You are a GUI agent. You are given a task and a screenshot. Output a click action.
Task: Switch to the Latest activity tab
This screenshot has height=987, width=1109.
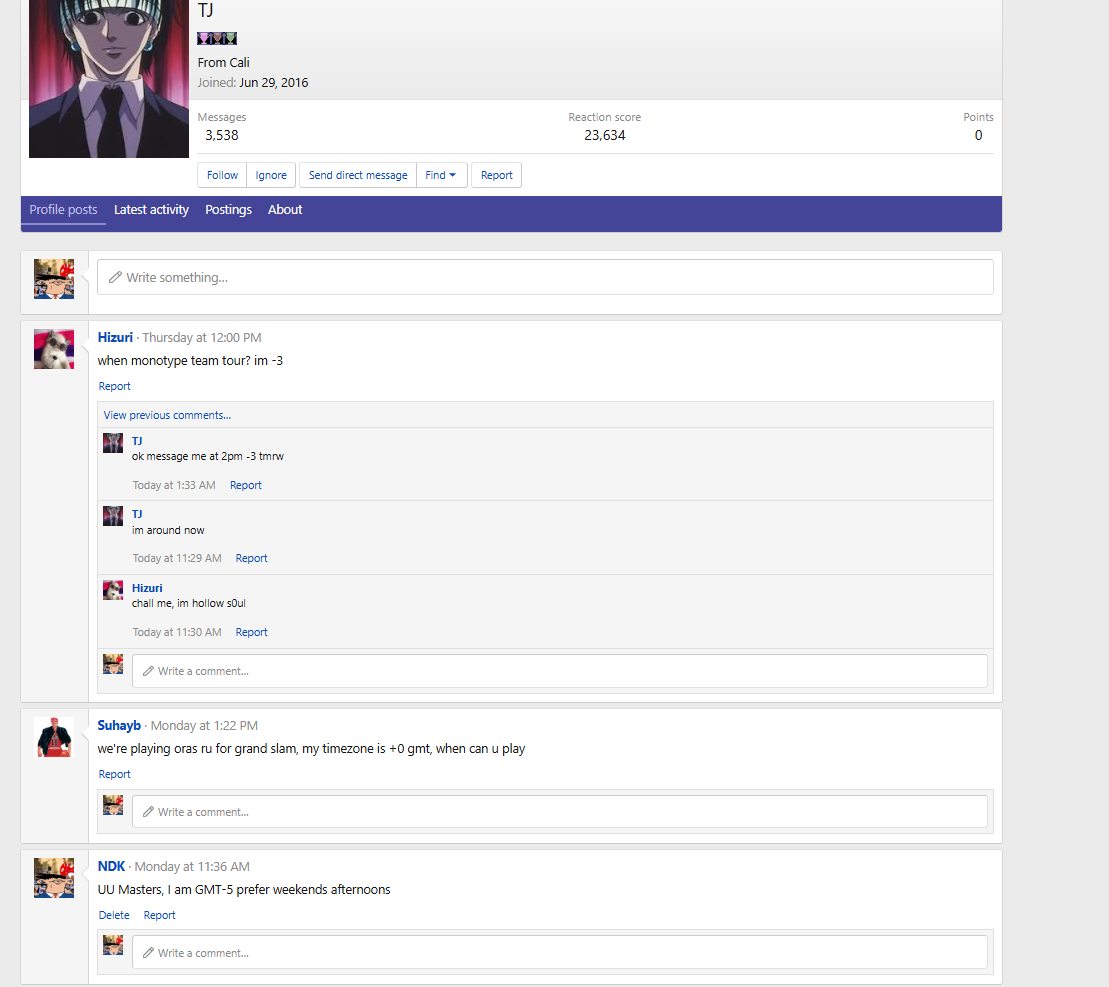(151, 210)
